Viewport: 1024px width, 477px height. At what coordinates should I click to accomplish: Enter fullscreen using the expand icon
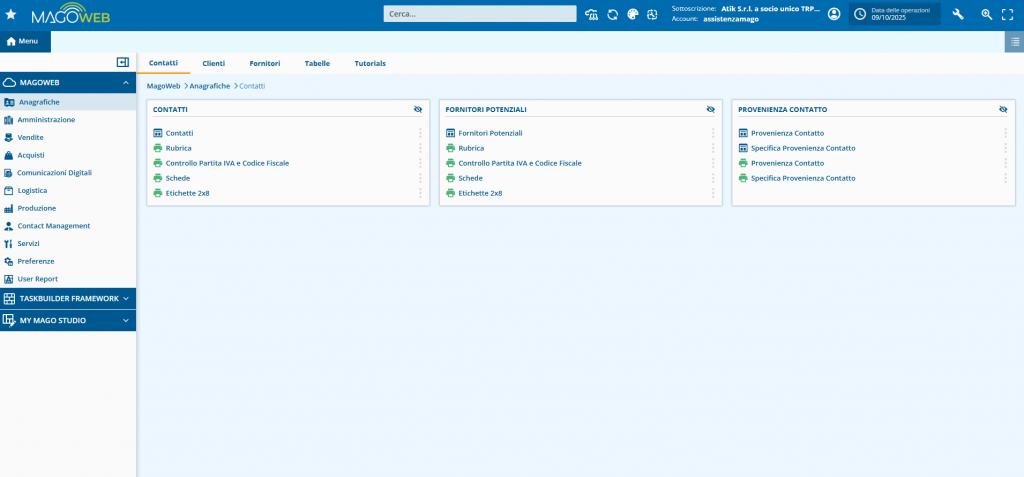click(1008, 14)
